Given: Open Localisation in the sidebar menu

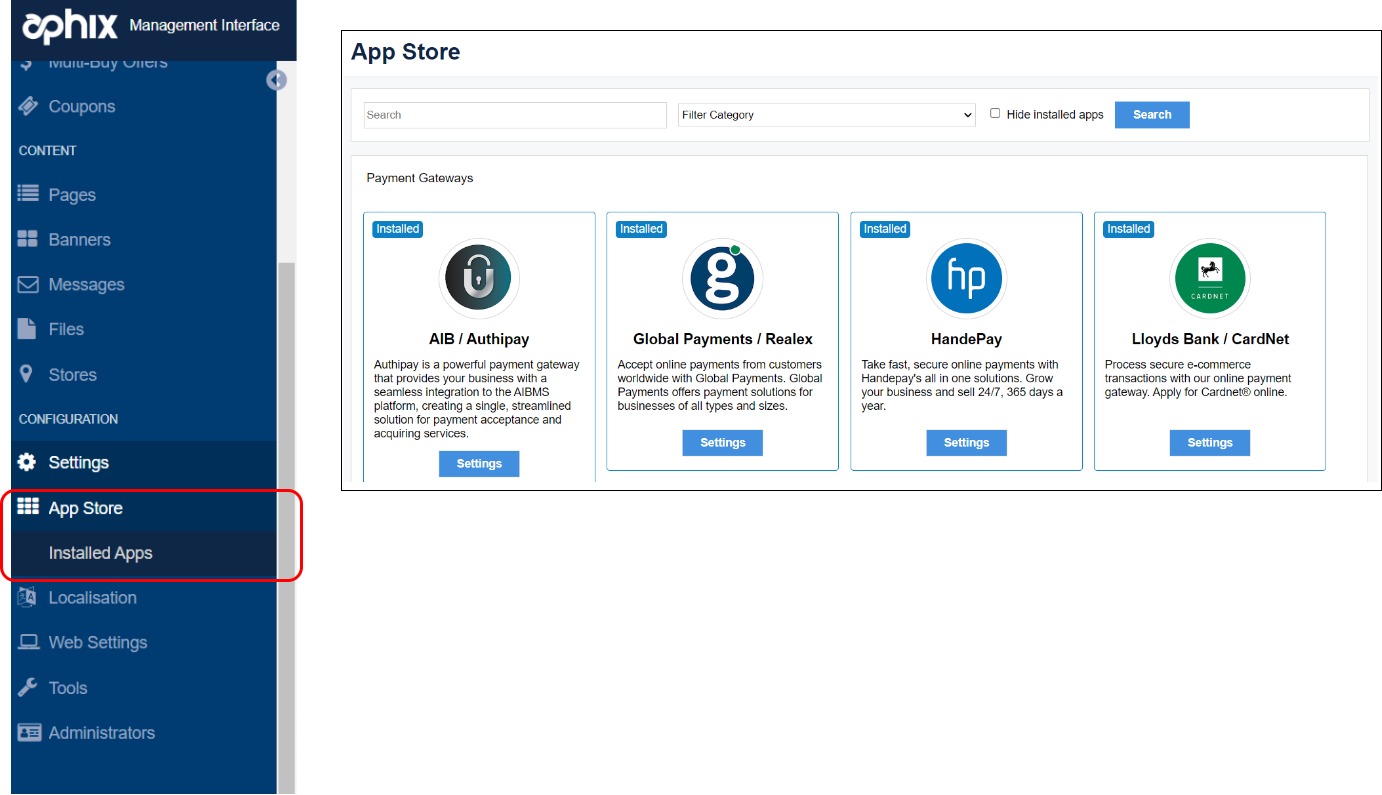Looking at the screenshot, I should (92, 598).
